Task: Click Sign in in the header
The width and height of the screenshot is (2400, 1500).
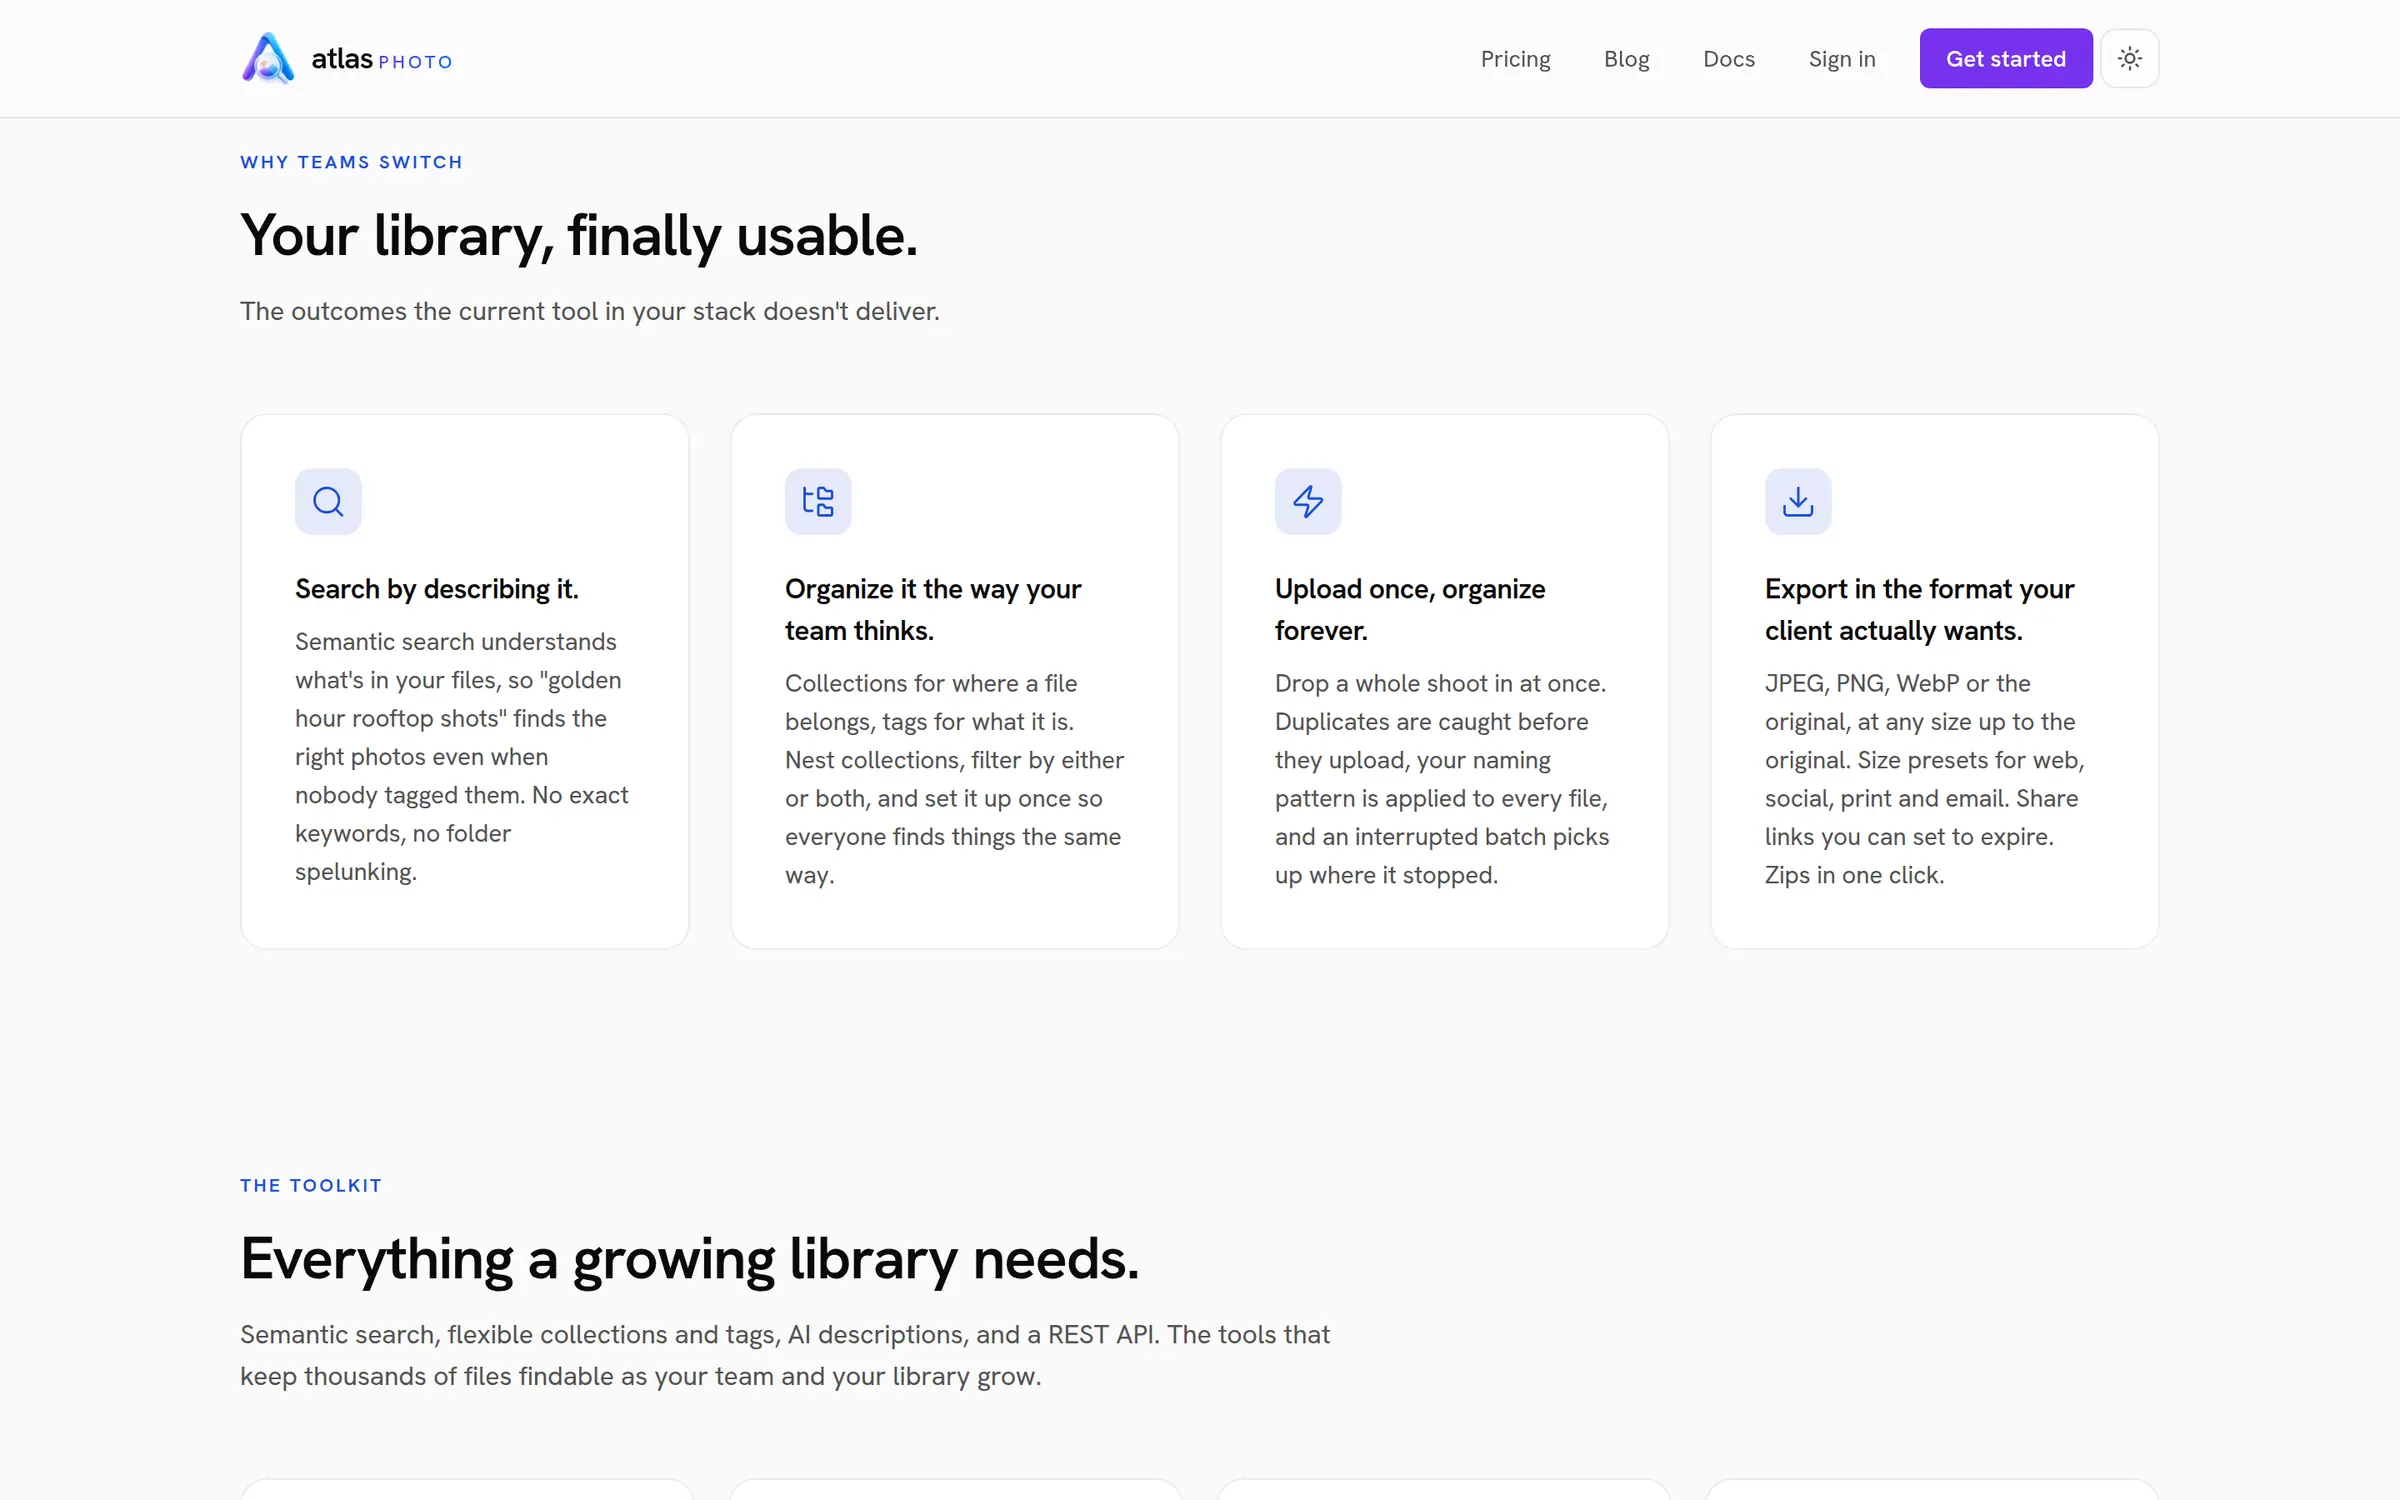Action: click(x=1842, y=59)
